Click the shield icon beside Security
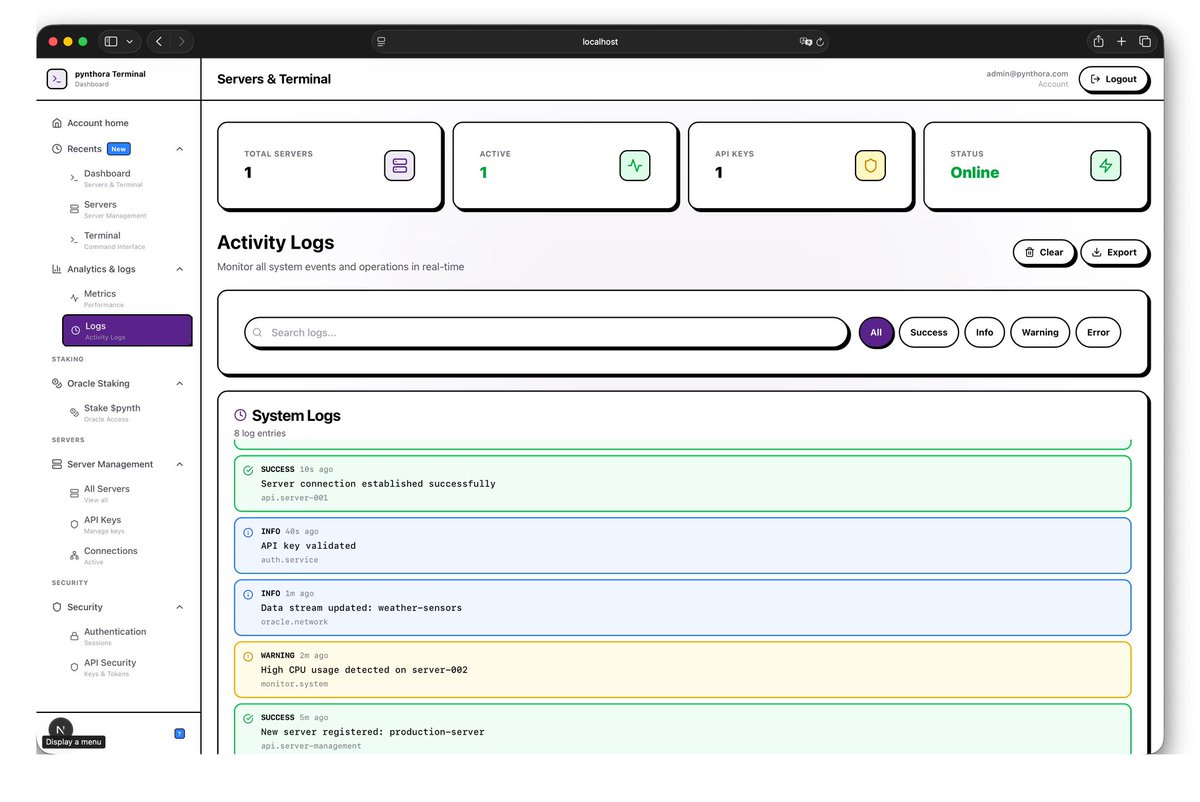1200x802 pixels. click(57, 607)
